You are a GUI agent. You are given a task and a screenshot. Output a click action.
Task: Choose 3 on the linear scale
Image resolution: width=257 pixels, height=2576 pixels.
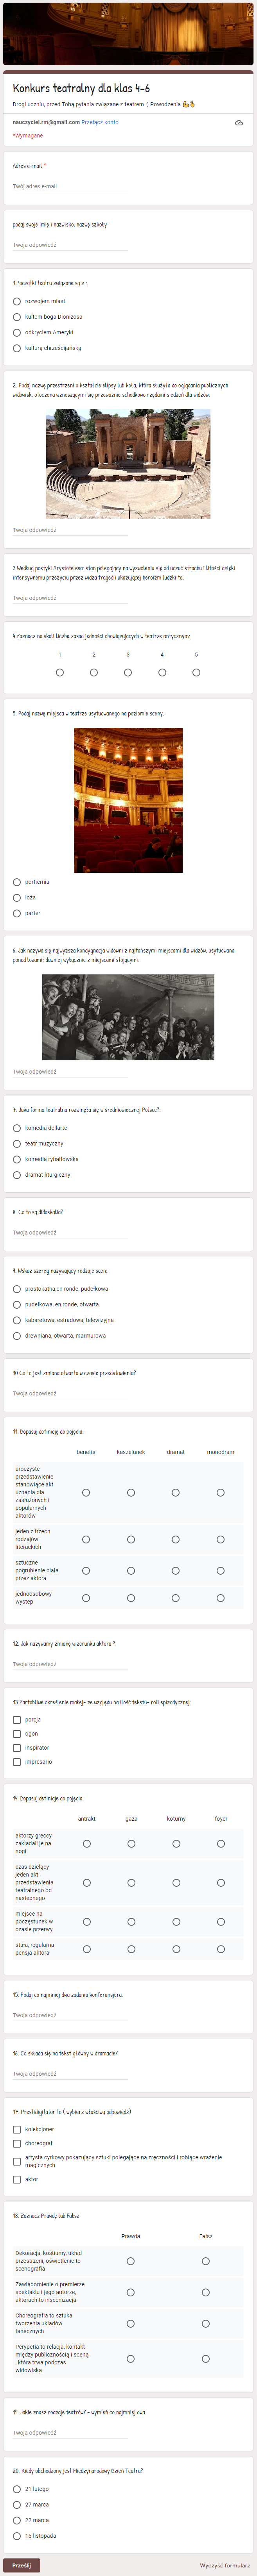pos(128,672)
